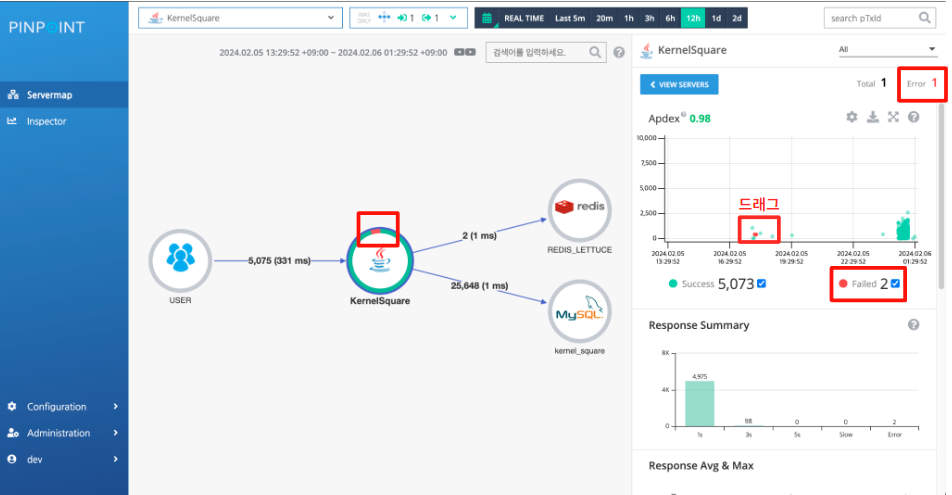
Task: Download the scatter chart image
Action: tap(872, 117)
